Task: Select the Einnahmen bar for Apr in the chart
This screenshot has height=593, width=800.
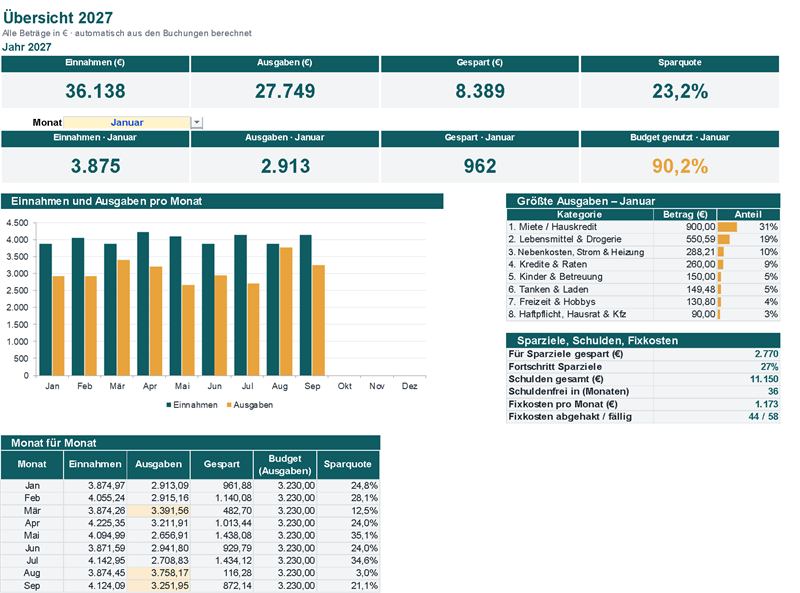Action: pyautogui.click(x=143, y=304)
